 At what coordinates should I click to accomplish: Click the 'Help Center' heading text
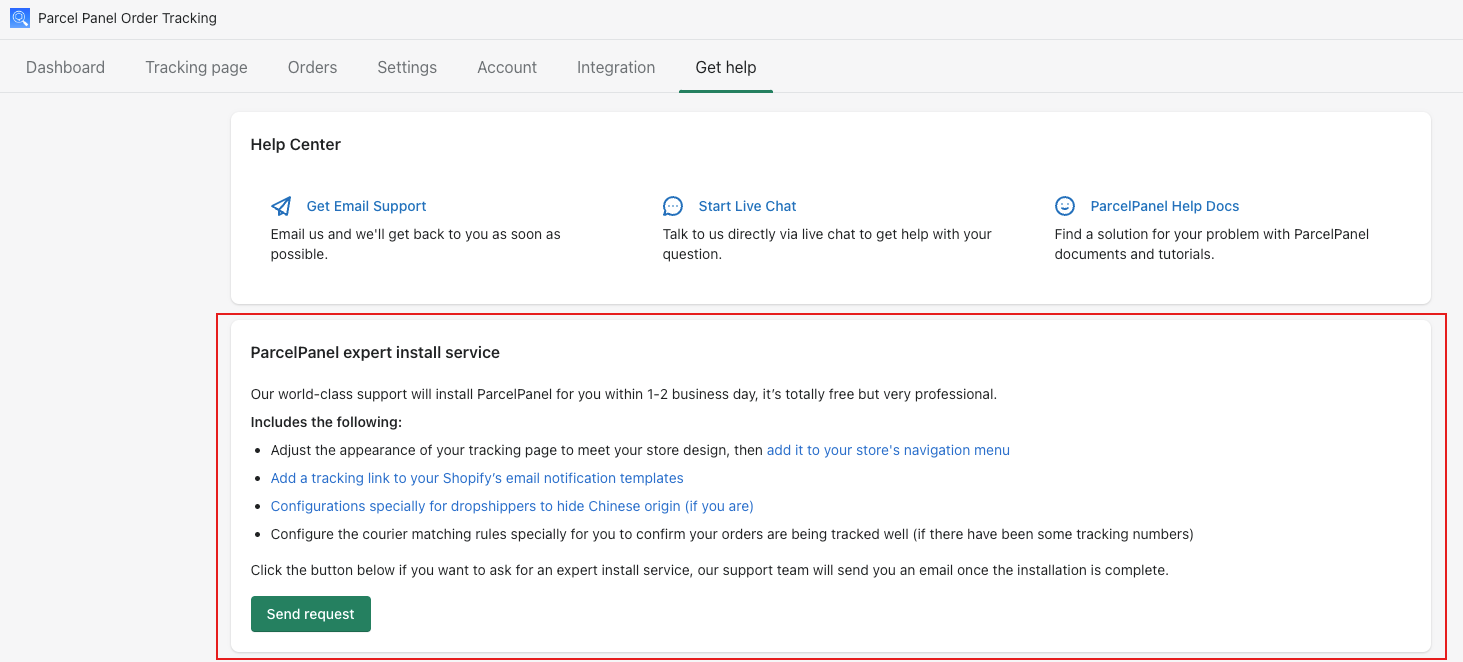coord(296,144)
